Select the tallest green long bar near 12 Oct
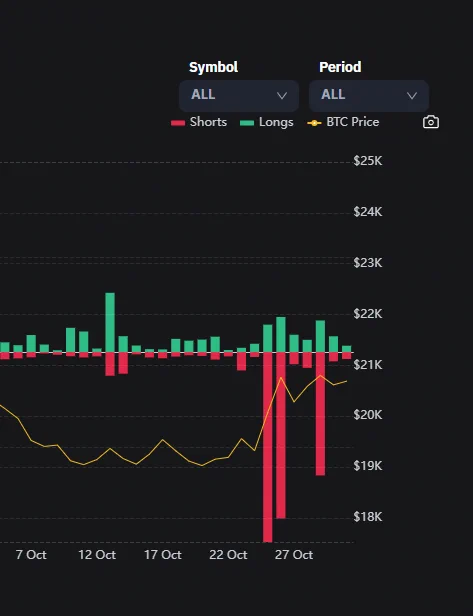 coord(110,322)
